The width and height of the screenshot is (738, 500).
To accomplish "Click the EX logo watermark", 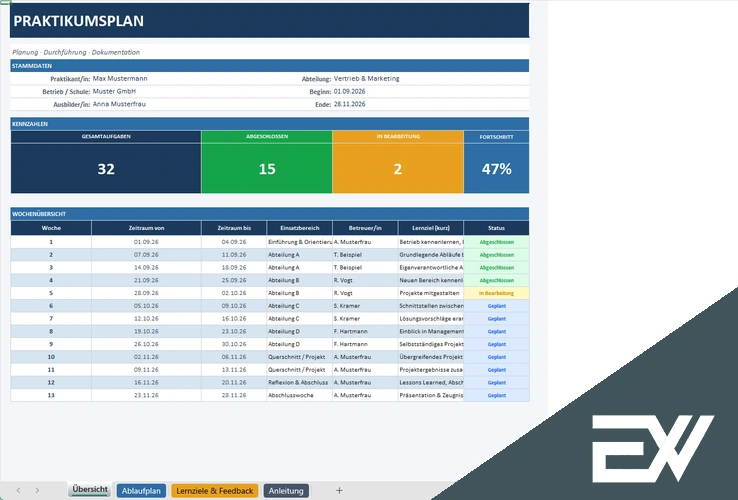I will (x=653, y=449).
